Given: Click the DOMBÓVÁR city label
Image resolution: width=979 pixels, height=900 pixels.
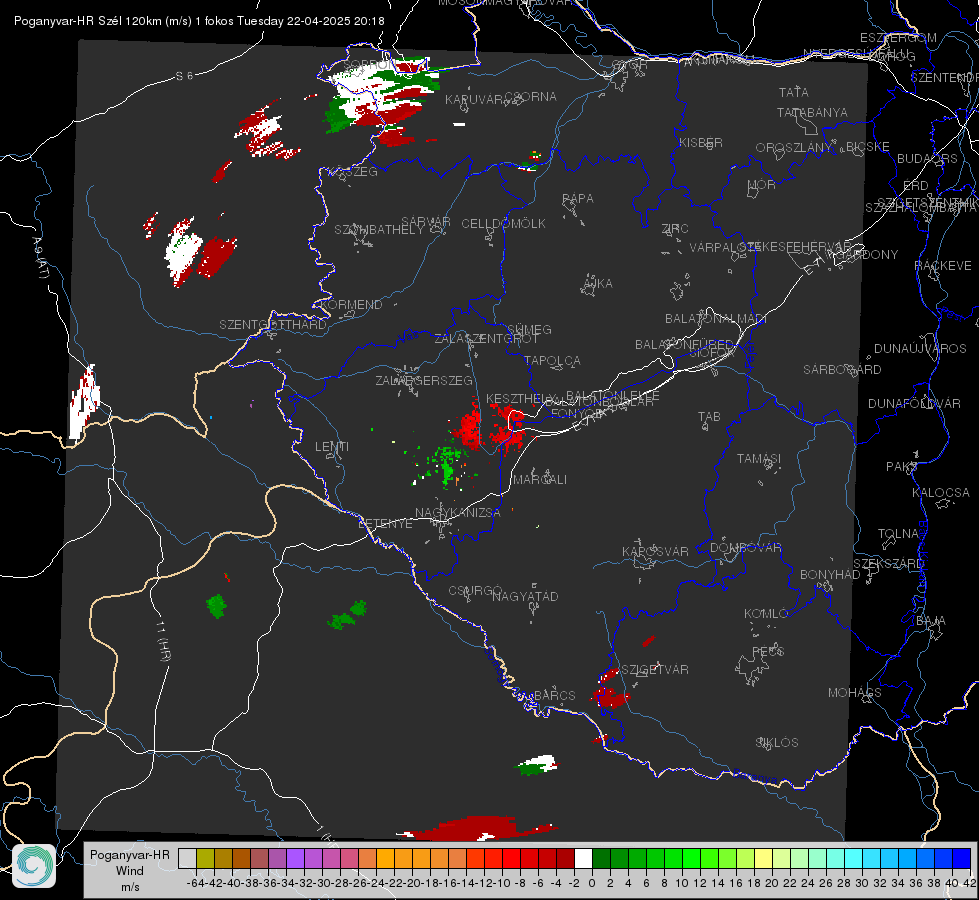Looking at the screenshot, I should pos(745,548).
